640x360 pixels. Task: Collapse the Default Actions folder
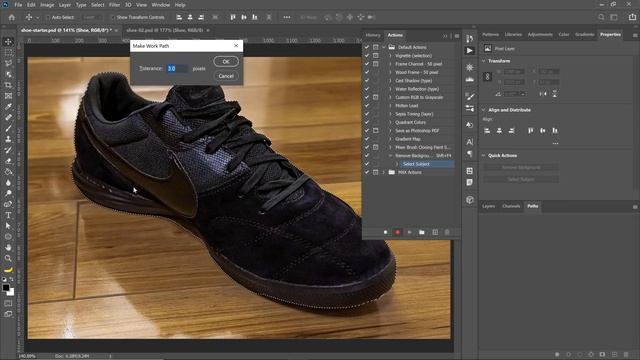384,47
